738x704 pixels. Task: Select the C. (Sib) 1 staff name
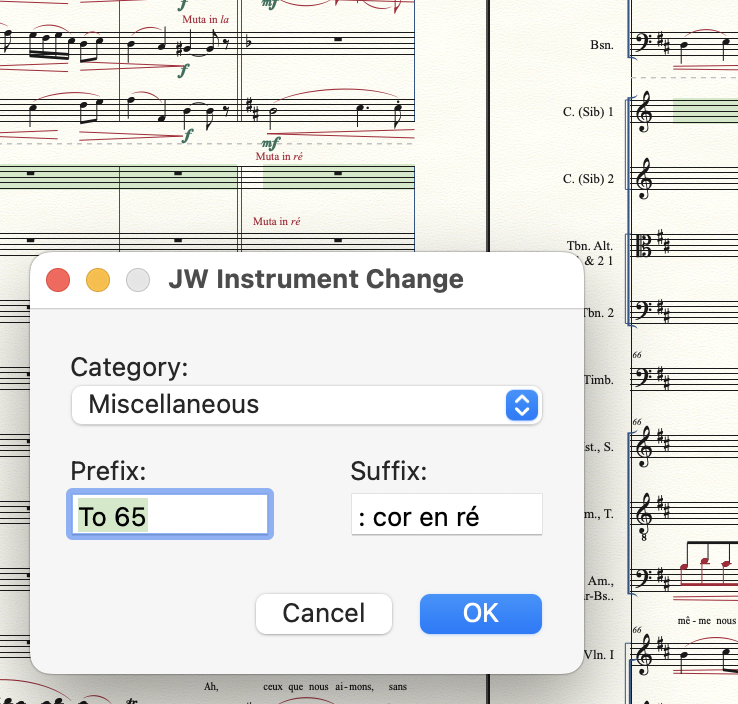click(588, 113)
